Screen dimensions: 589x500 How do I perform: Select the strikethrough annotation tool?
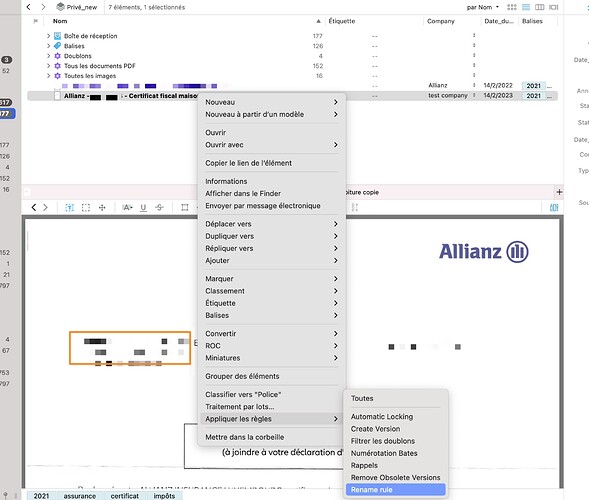pos(159,207)
